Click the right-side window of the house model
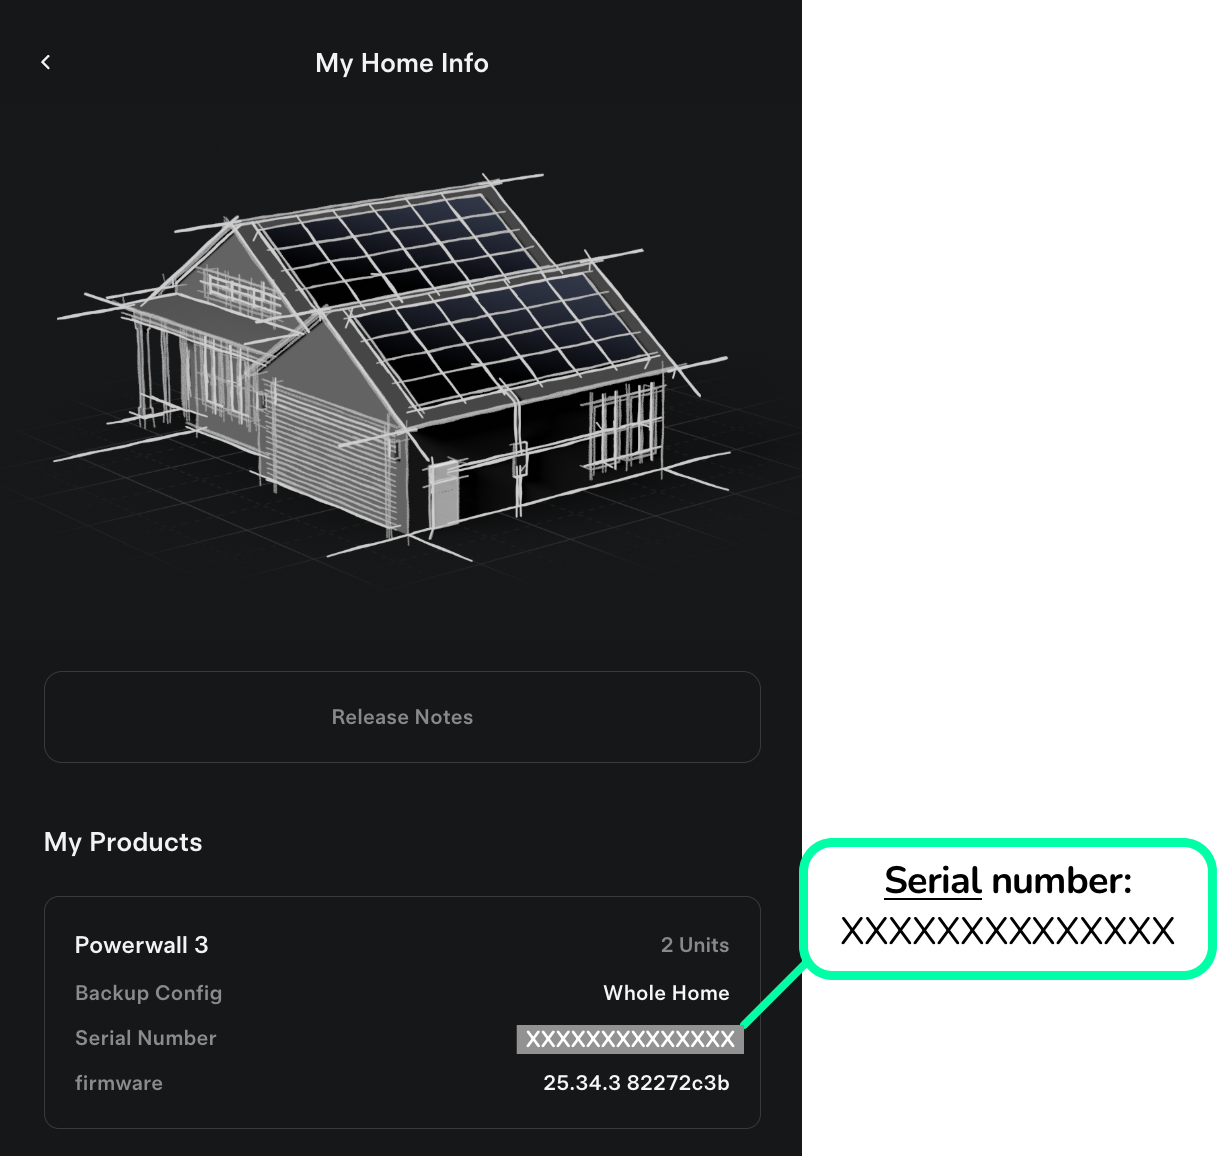Image resolution: width=1228 pixels, height=1156 pixels. (623, 428)
